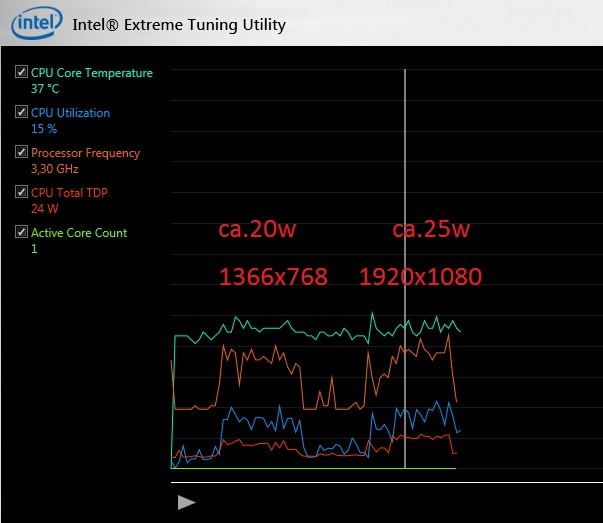Select the CPU Utilization label
Screen dimensions: 603x523
70,113
